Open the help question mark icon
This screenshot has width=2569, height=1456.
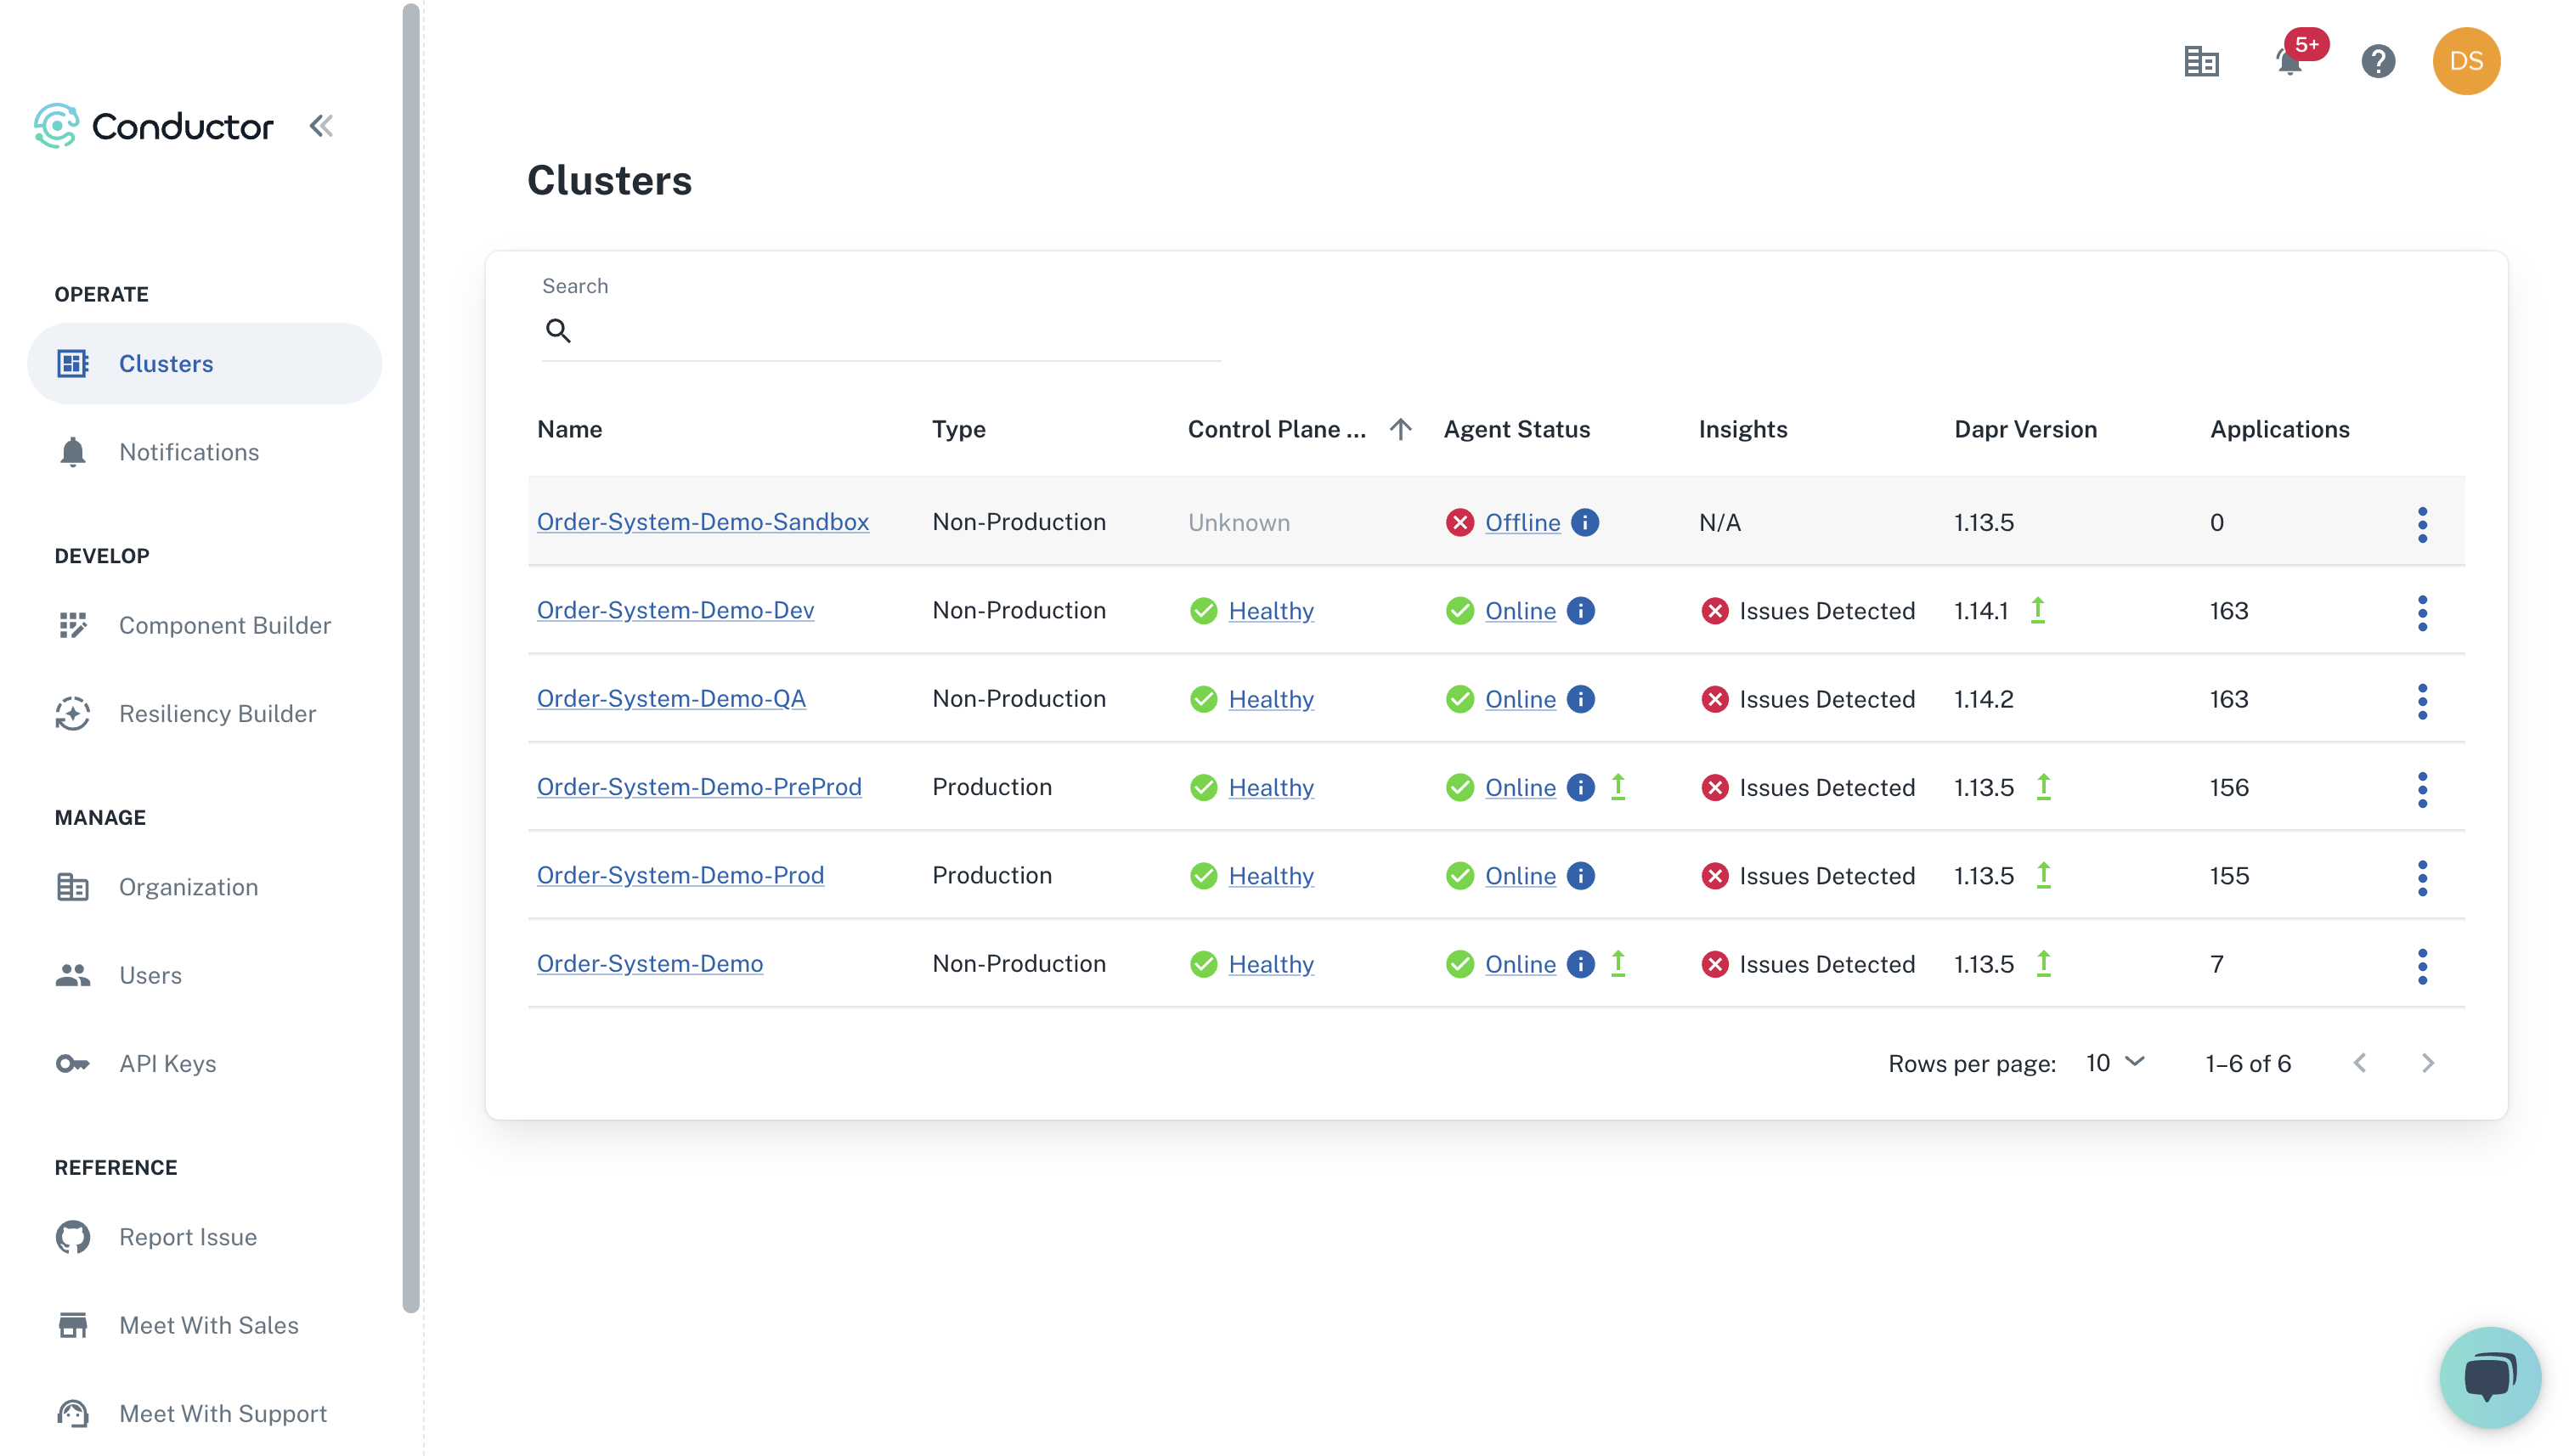2378,61
